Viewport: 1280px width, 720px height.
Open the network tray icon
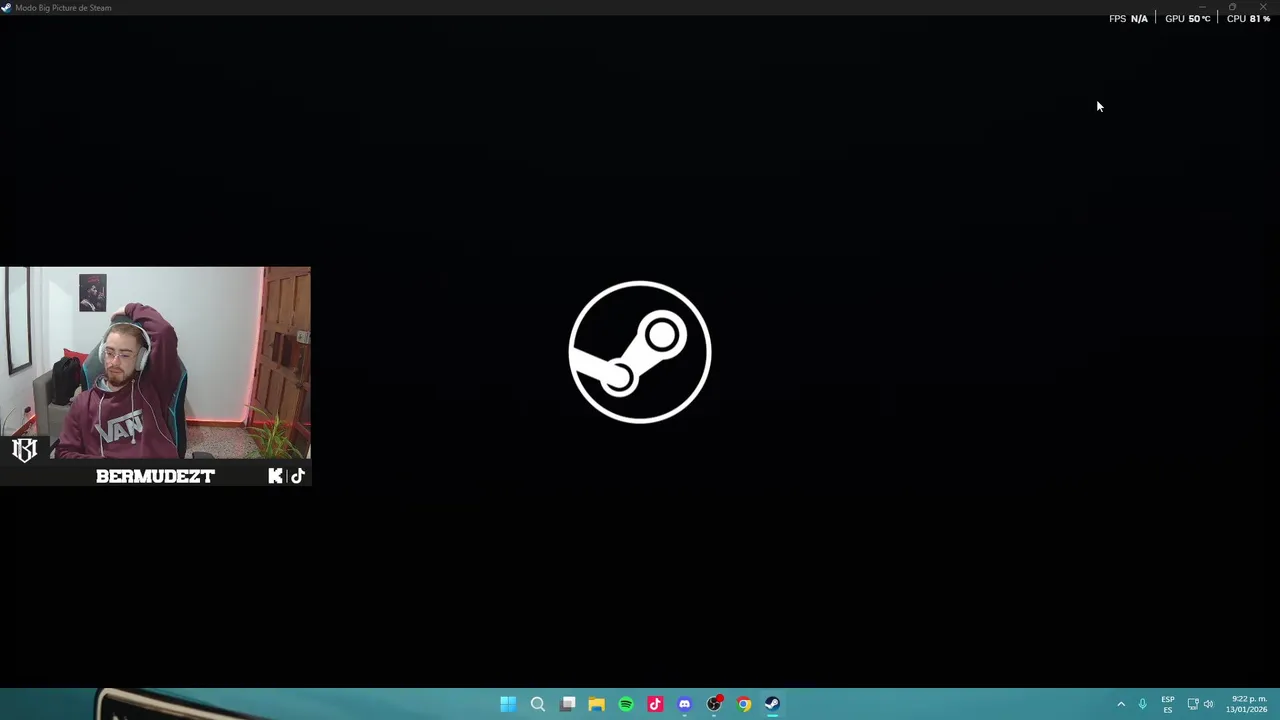coord(1193,704)
